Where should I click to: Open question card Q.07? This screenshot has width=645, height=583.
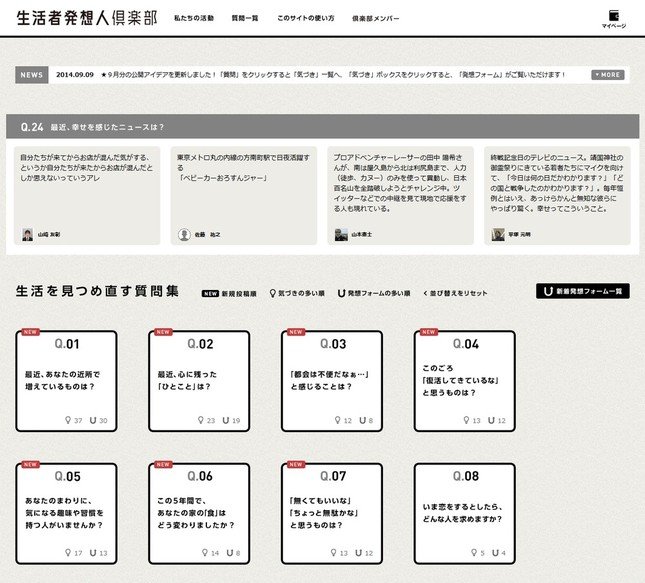point(332,513)
